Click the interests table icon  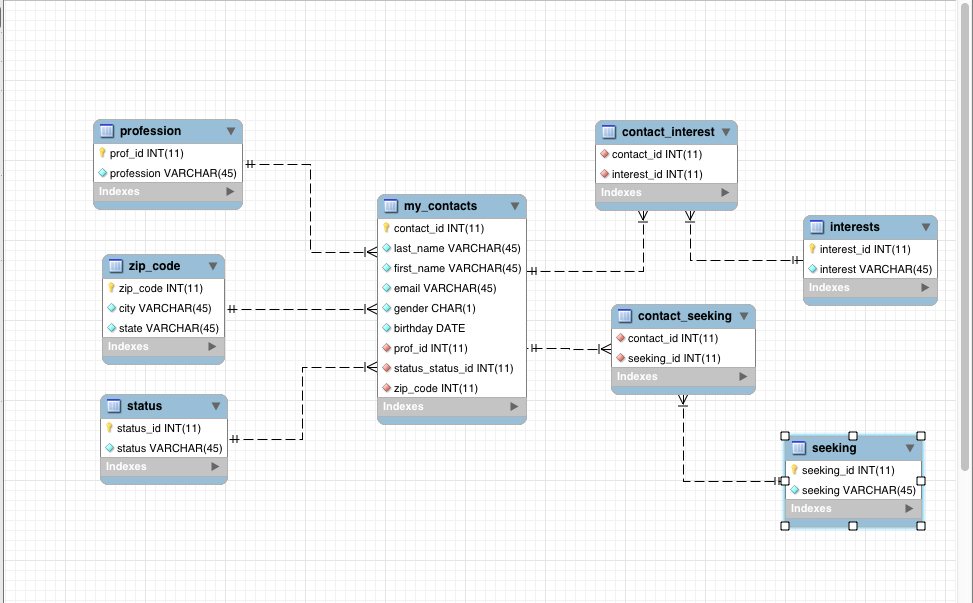pos(817,227)
